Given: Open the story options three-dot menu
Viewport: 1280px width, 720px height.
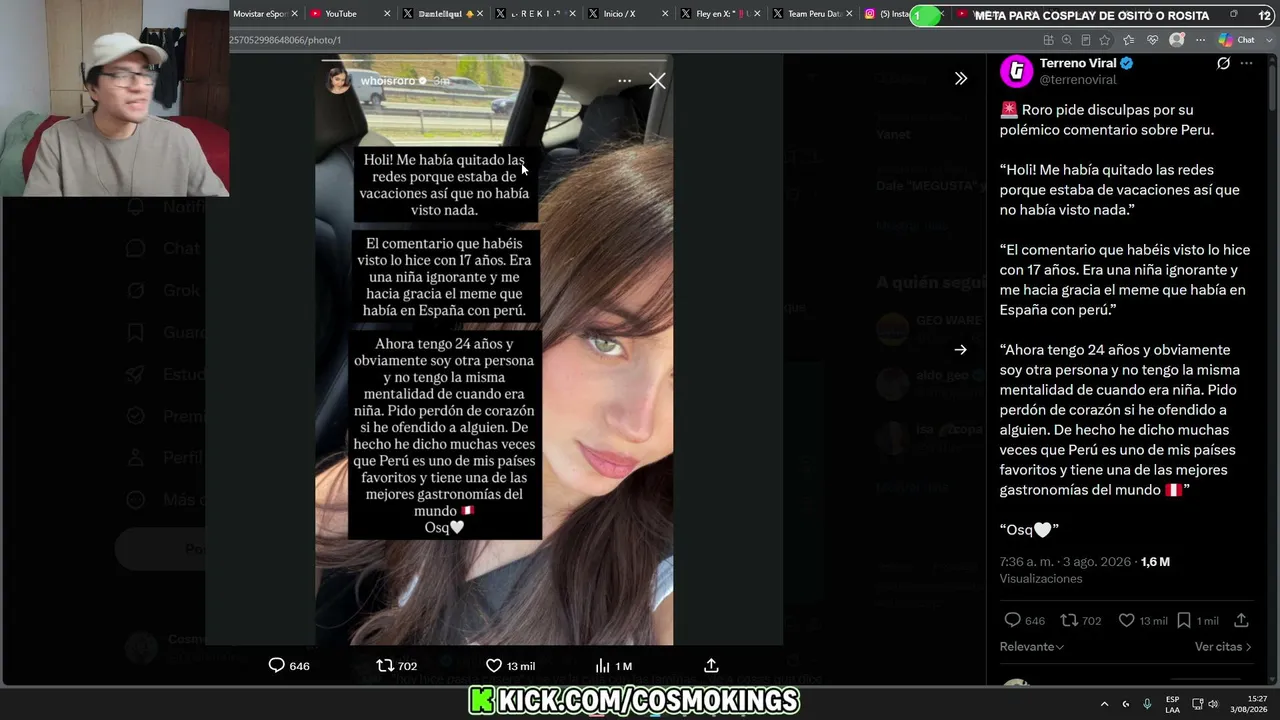Looking at the screenshot, I should pos(624,81).
